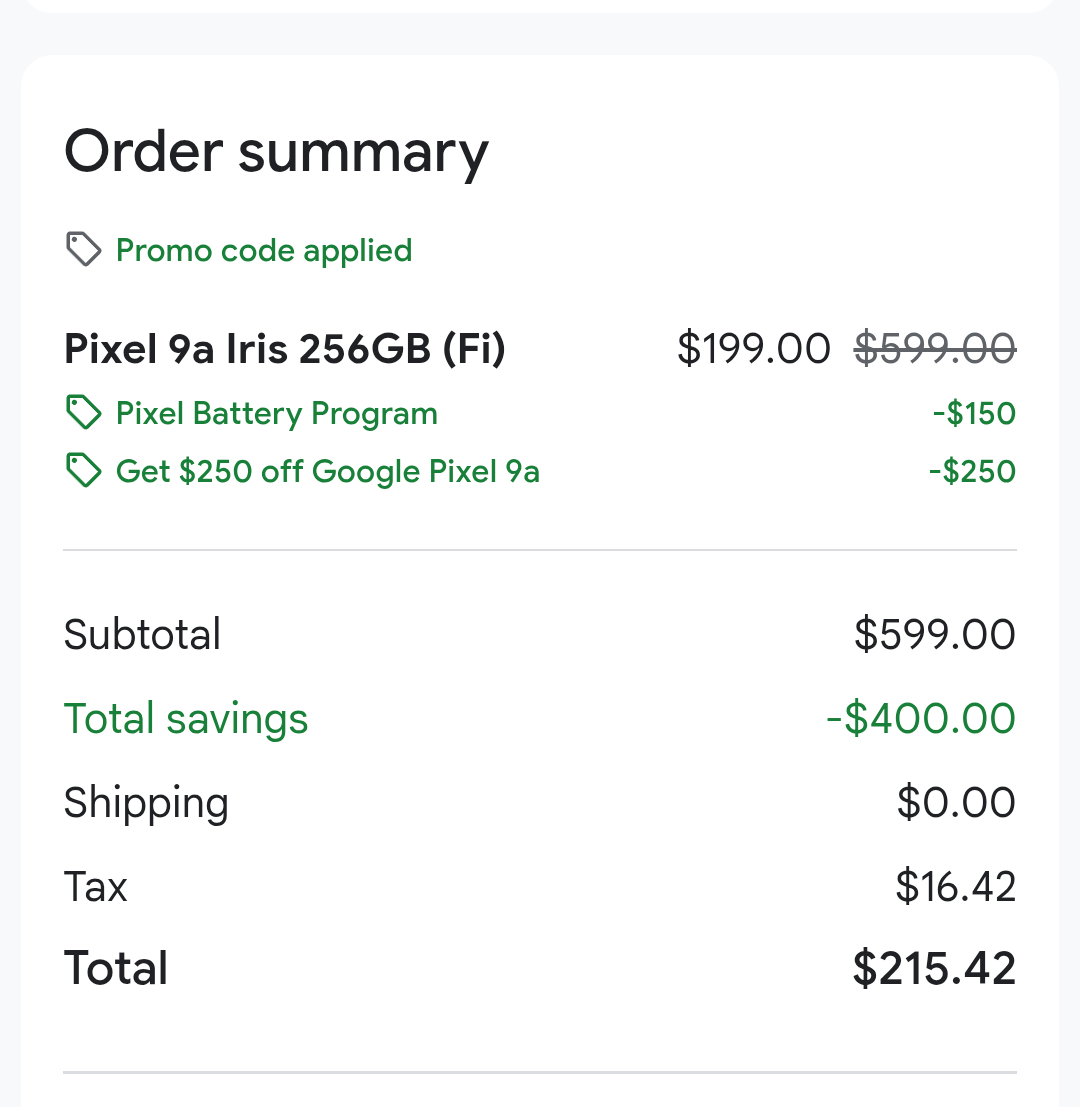The image size is (1080, 1107).
Task: Click the -$150 battery program discount
Action: (973, 414)
